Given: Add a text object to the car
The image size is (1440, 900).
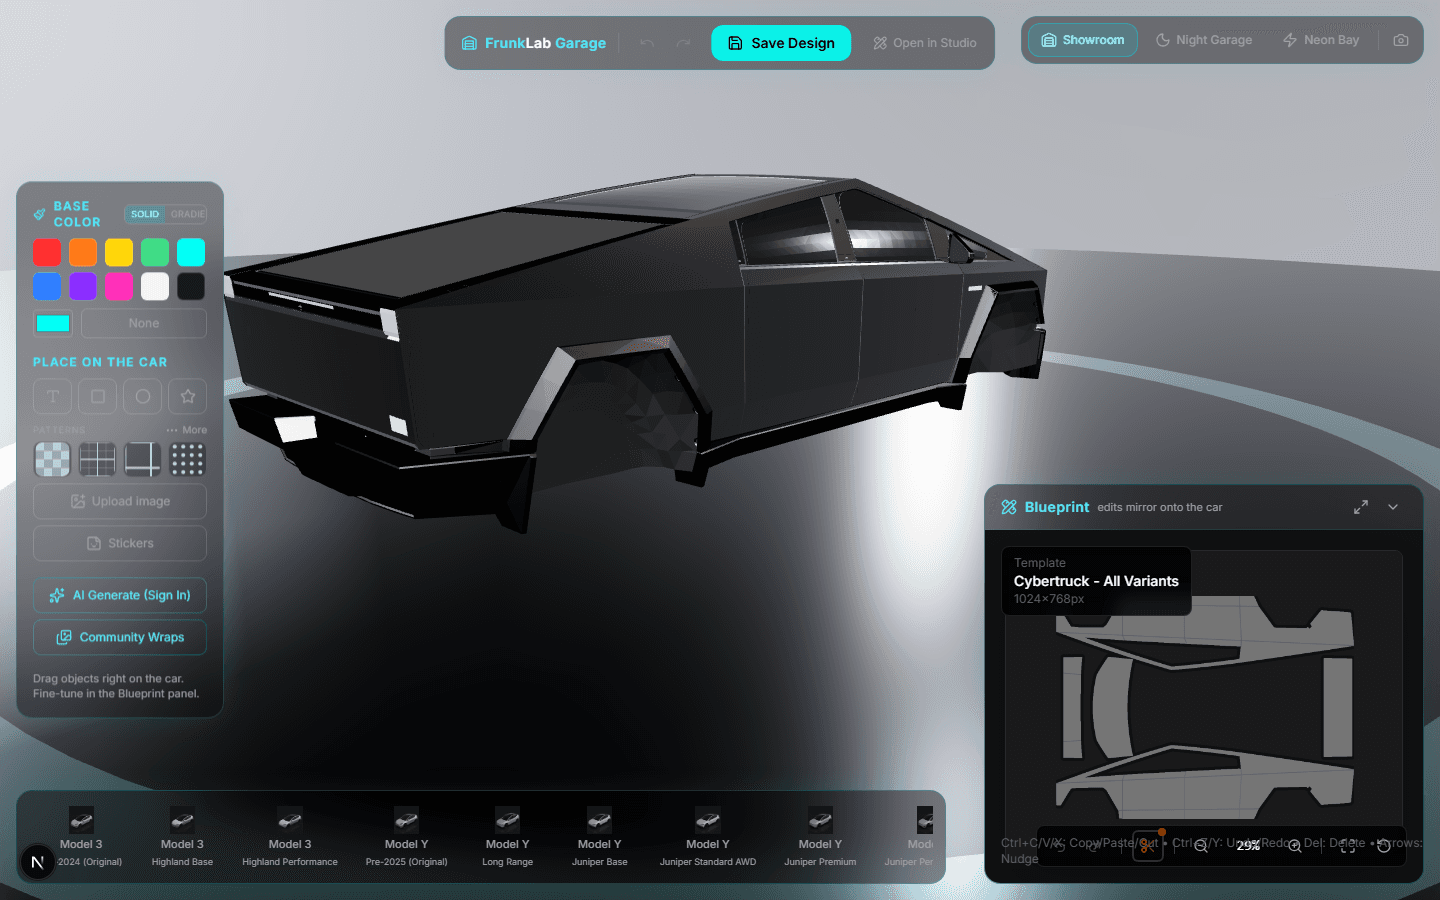Looking at the screenshot, I should [53, 396].
